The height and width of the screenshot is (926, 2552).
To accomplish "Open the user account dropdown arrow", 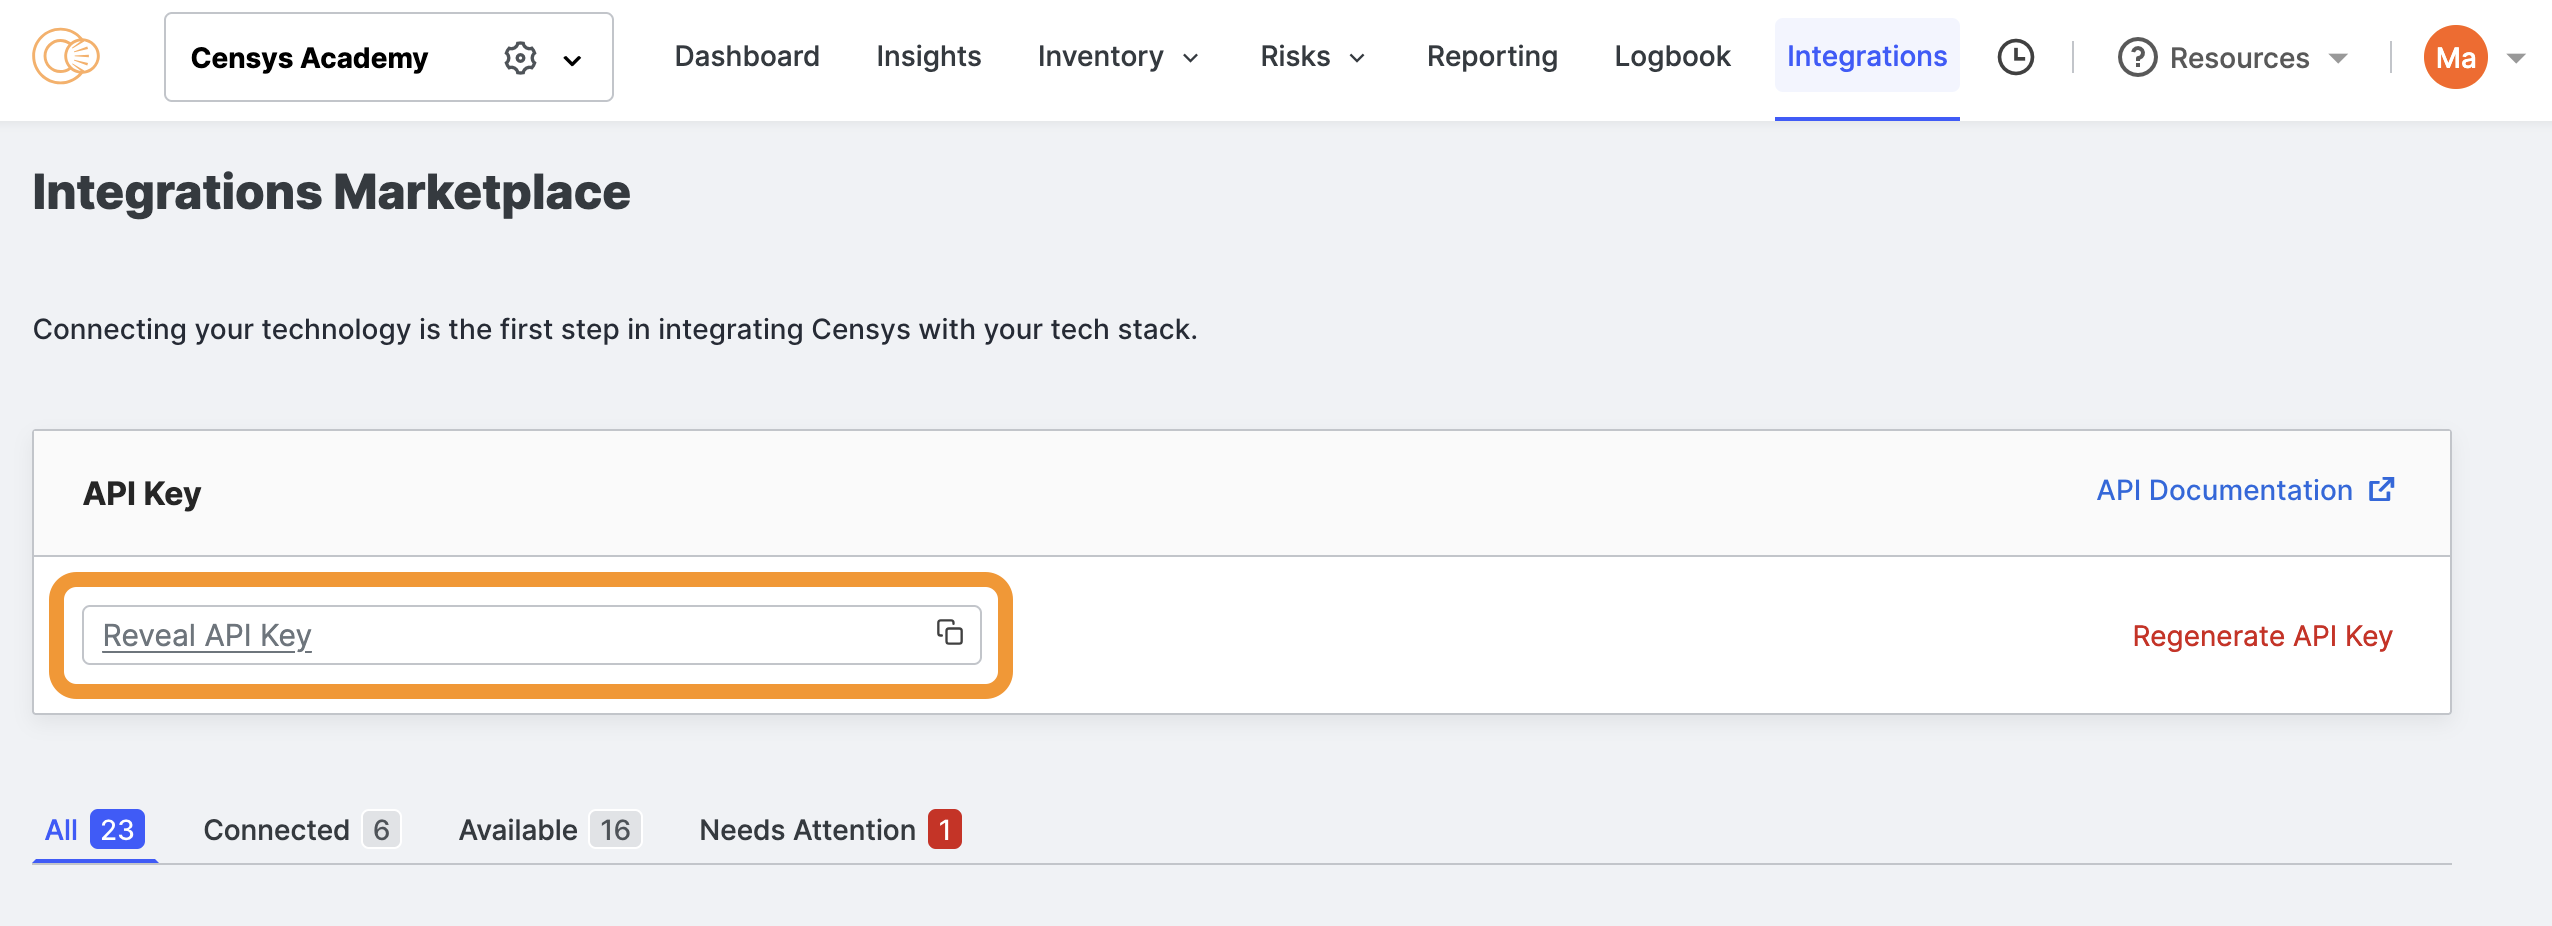I will 2517,58.
